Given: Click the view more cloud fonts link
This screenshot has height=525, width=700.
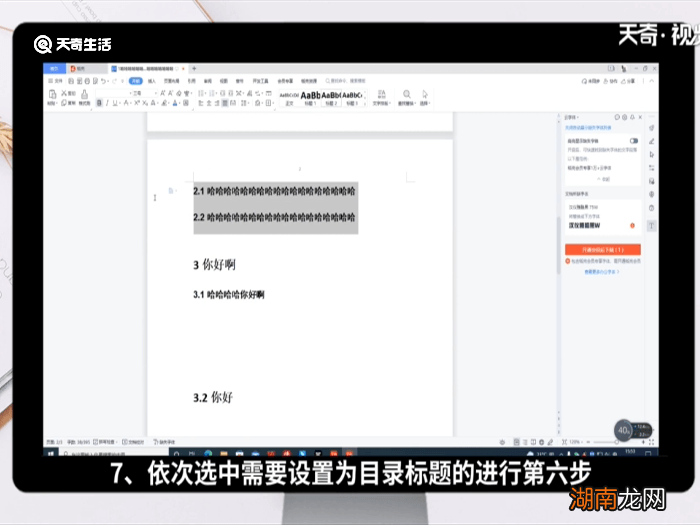Looking at the screenshot, I should tap(602, 272).
